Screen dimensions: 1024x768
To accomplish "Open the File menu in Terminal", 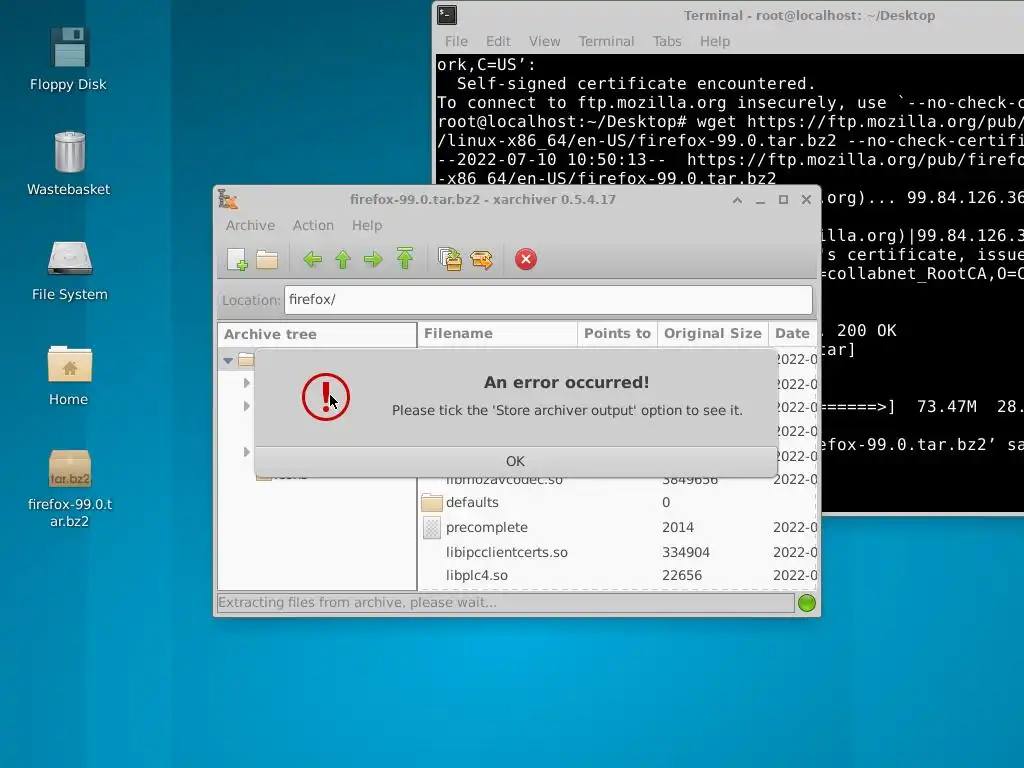I will tap(456, 41).
